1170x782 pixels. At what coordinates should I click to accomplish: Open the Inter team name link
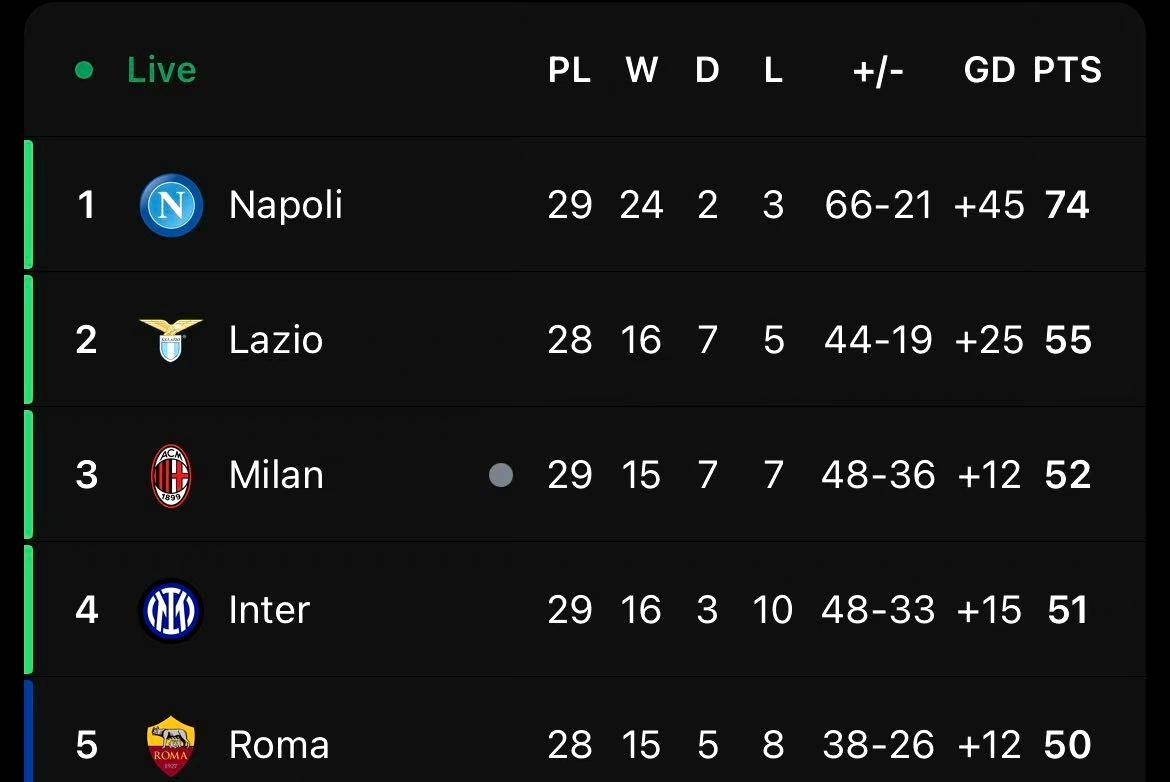tap(269, 610)
